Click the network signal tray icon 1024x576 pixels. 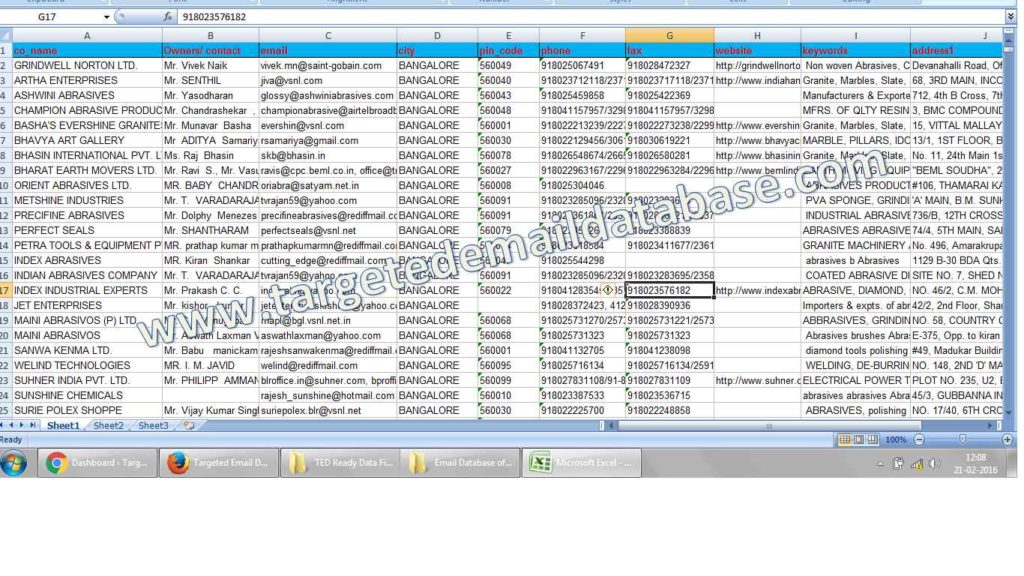[x=917, y=464]
